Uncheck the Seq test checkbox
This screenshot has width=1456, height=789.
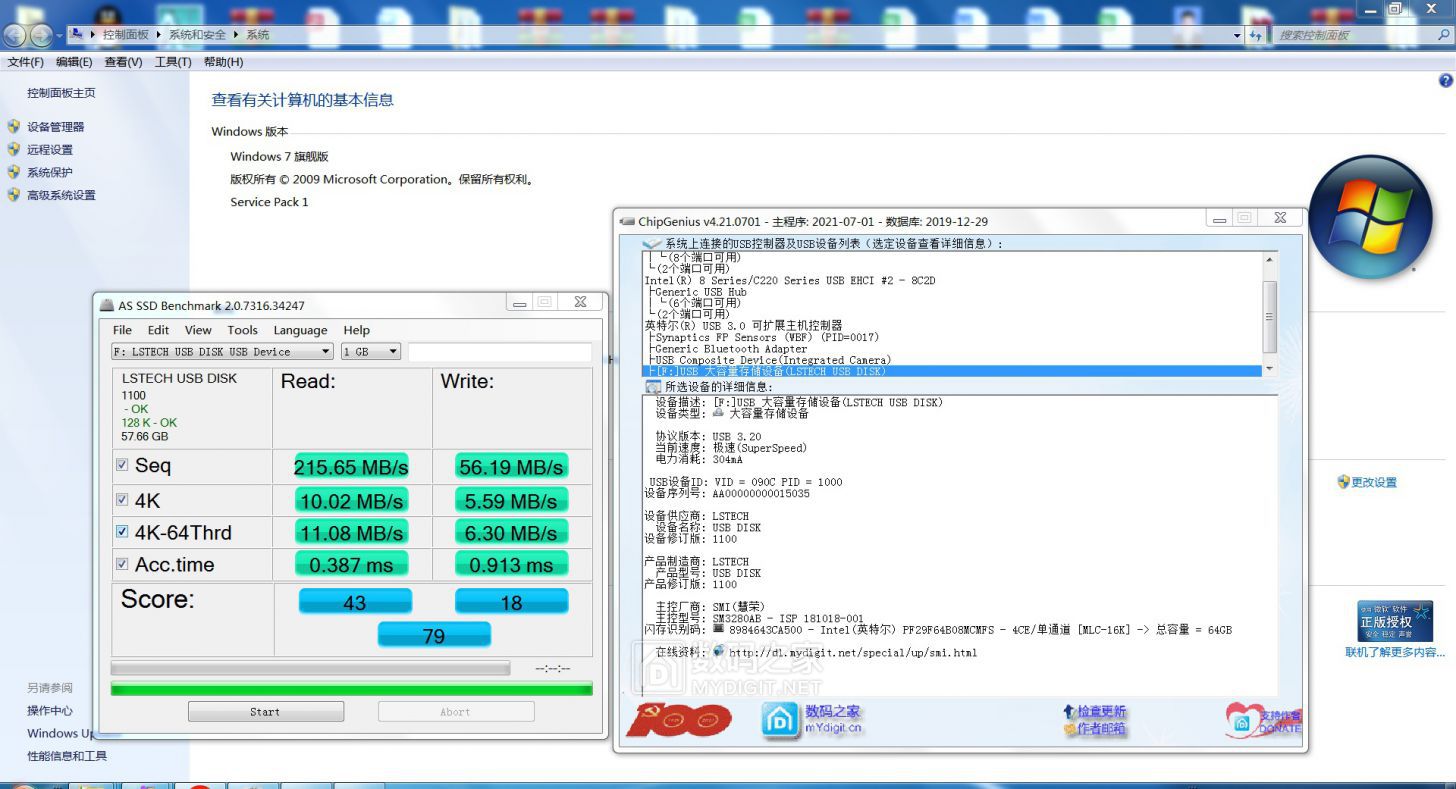[x=122, y=465]
